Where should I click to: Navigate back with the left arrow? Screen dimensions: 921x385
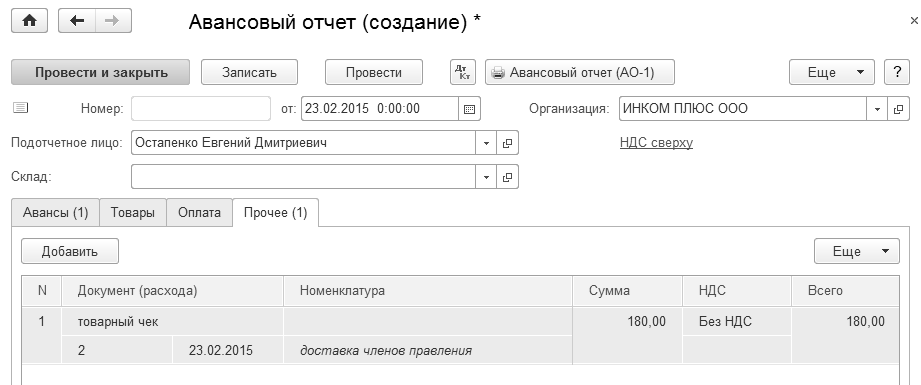(x=77, y=21)
